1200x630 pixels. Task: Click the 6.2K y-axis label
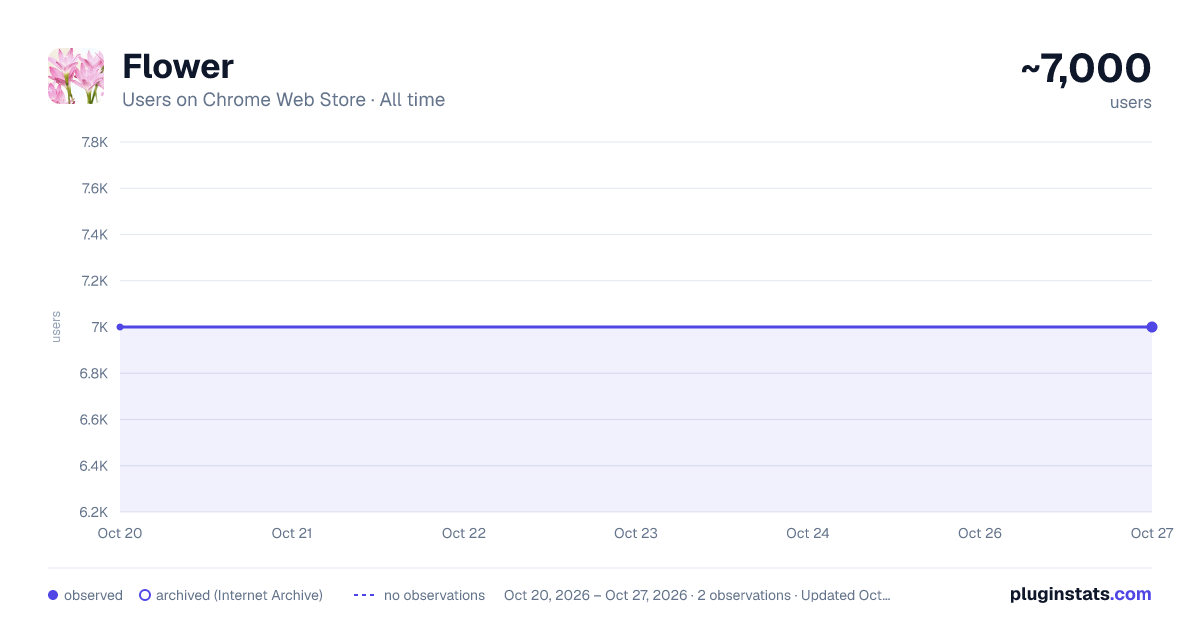point(94,512)
